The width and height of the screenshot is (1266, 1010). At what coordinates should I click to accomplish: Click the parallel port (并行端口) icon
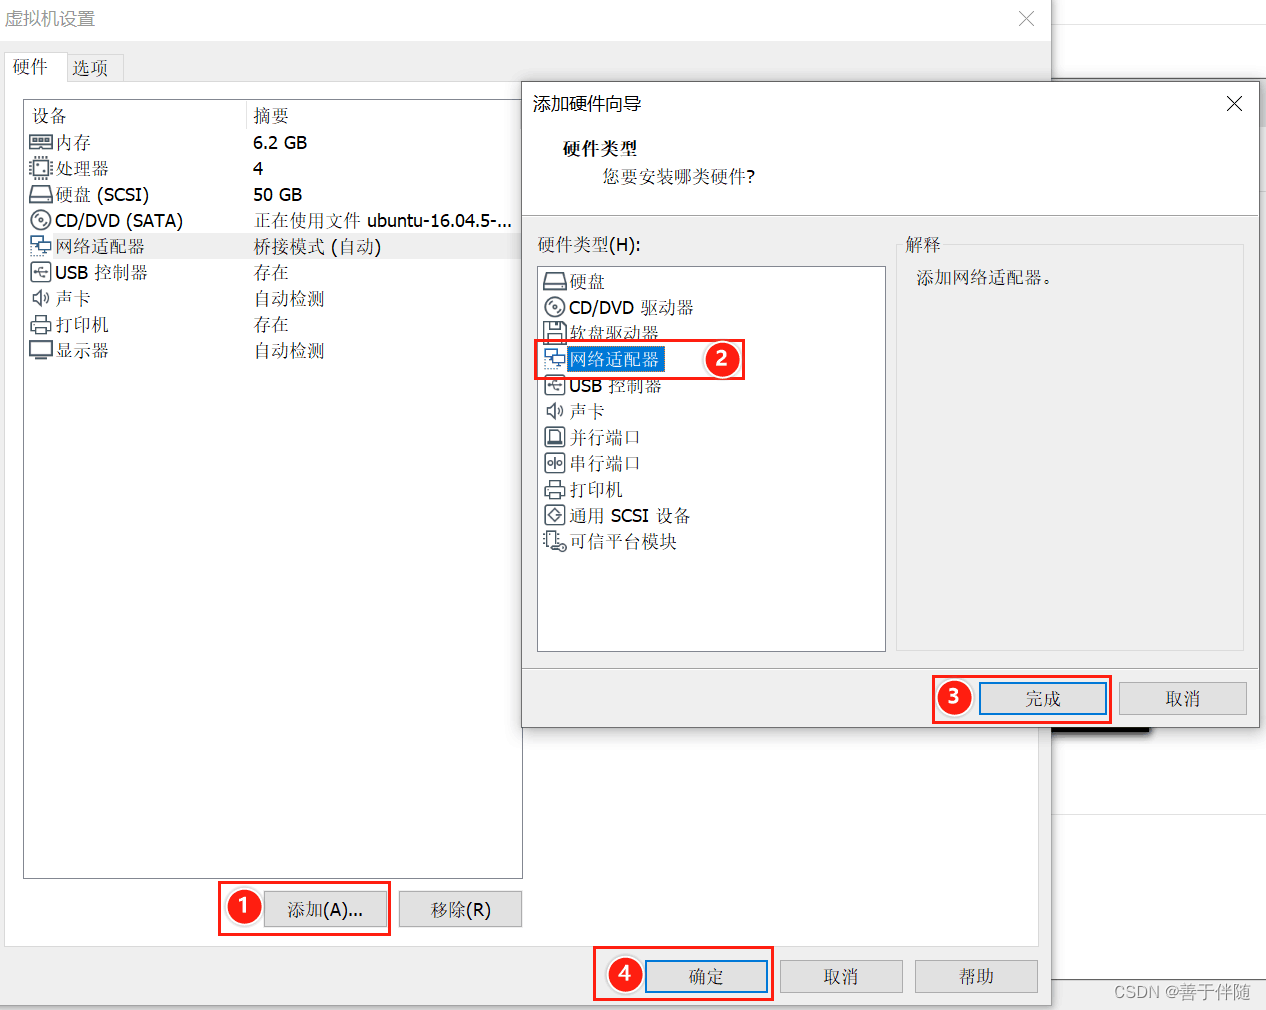pos(555,437)
